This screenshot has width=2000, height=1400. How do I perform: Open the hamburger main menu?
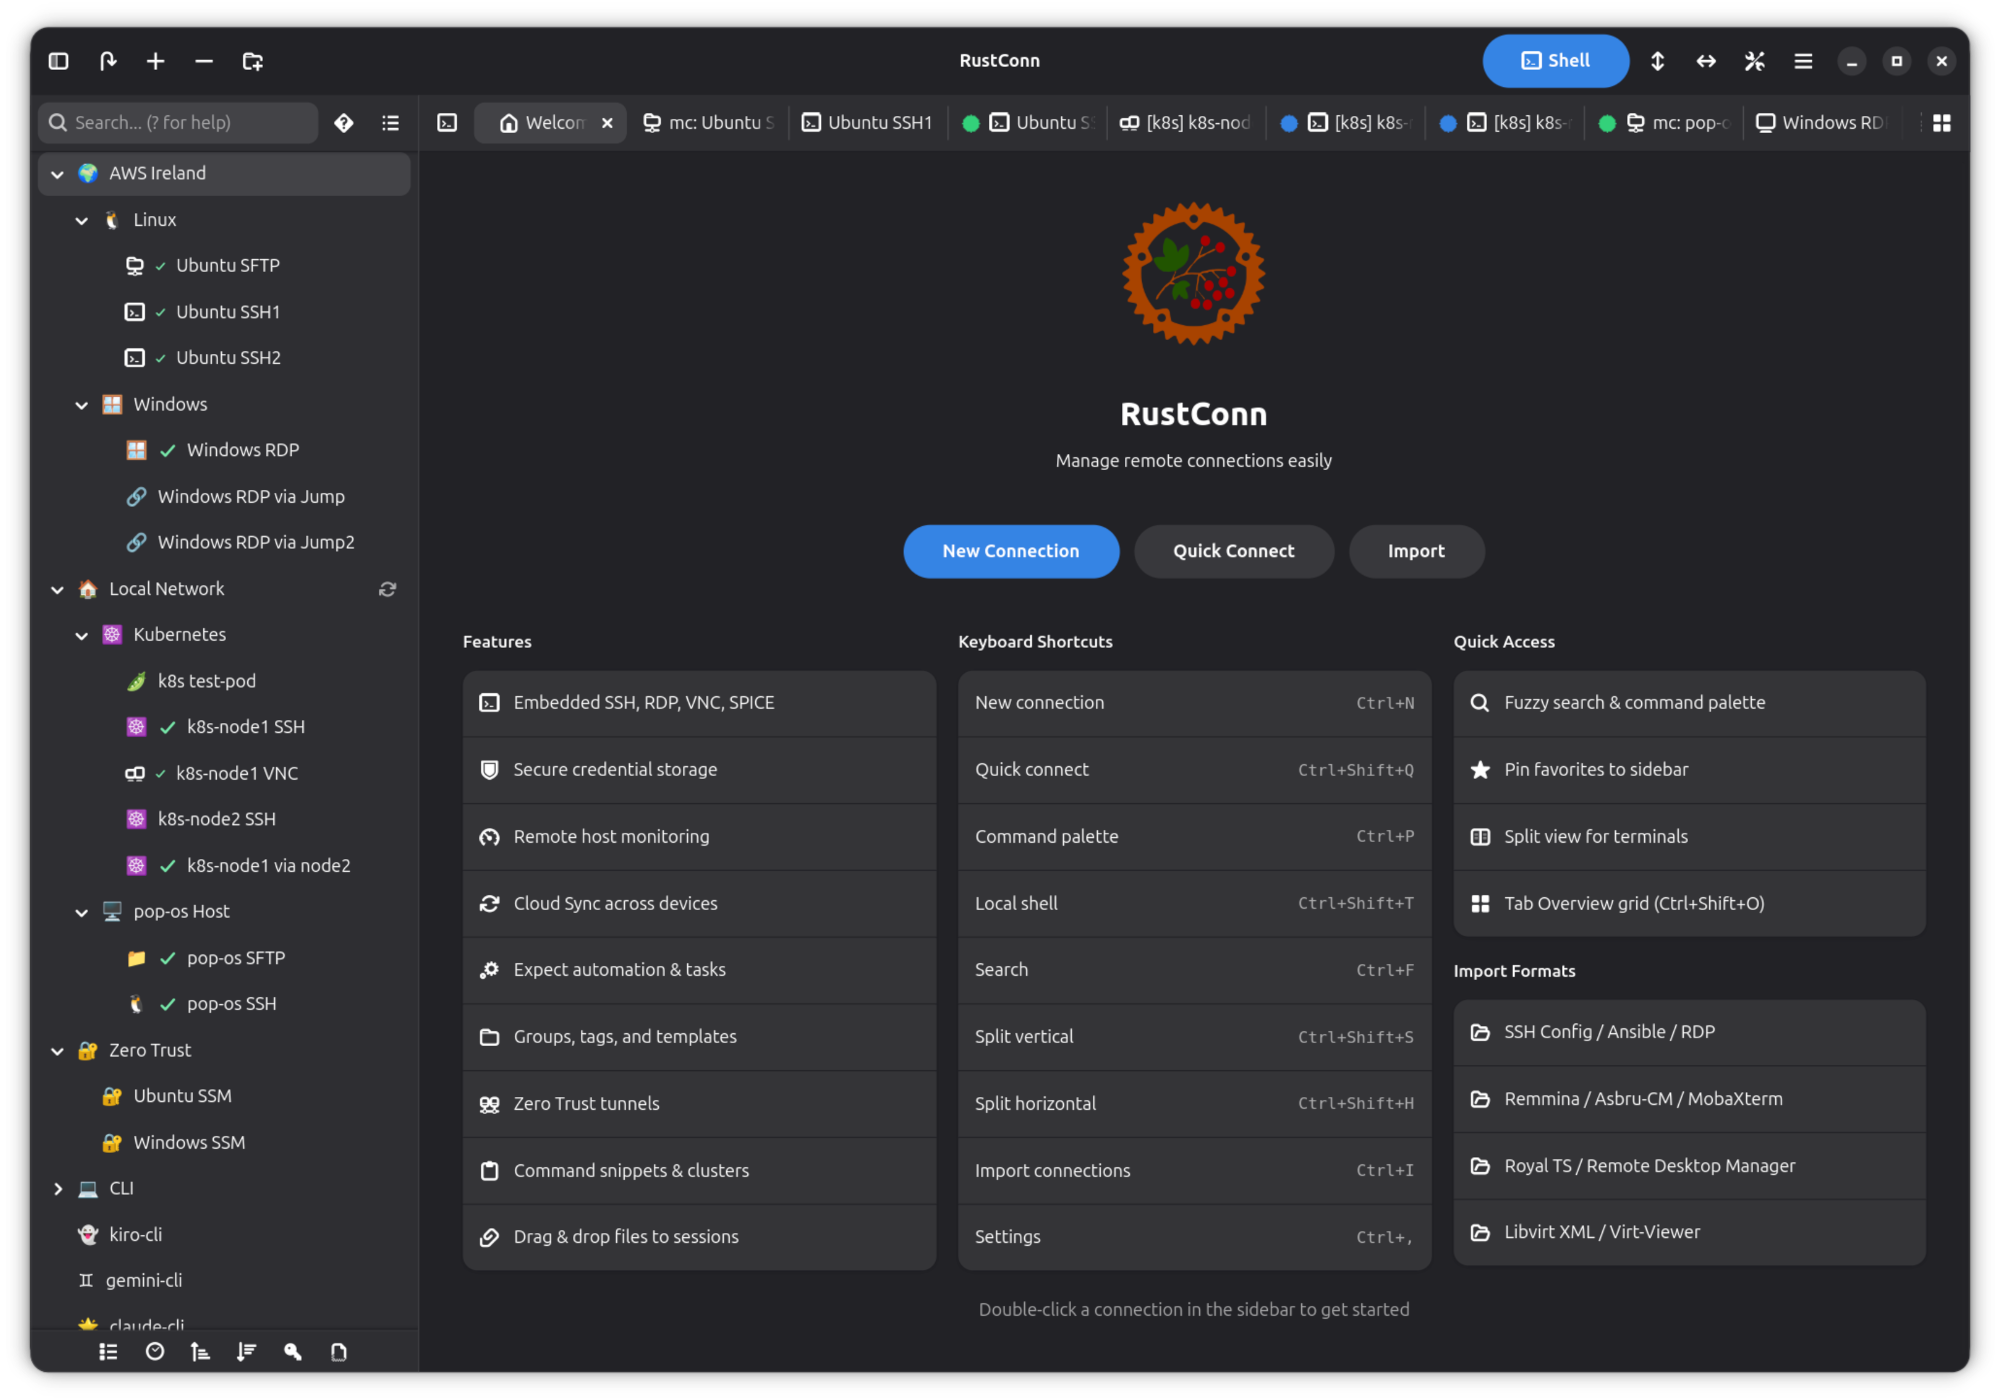[x=1803, y=61]
